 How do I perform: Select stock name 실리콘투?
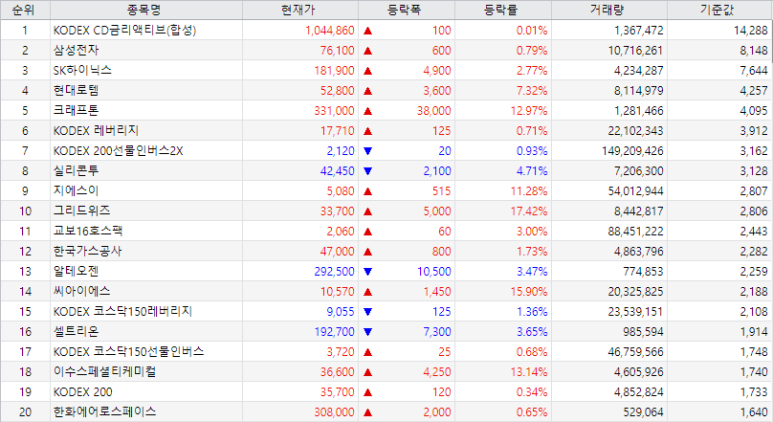[76, 171]
